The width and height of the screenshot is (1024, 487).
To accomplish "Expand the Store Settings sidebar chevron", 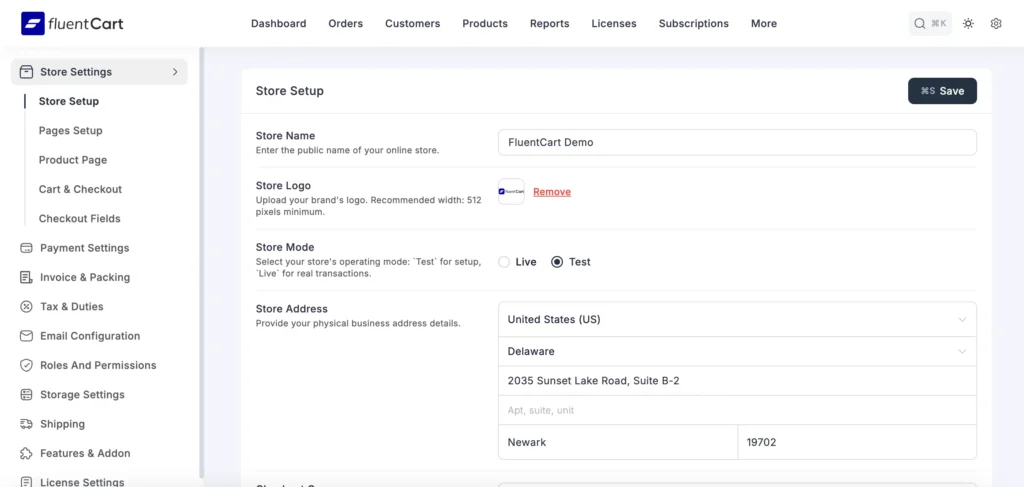I will click(x=175, y=72).
